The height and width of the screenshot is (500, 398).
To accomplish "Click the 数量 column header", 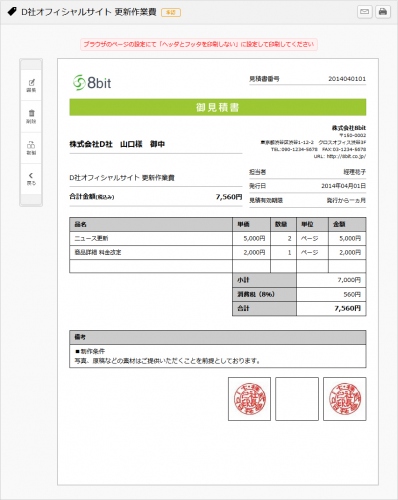I will (x=283, y=224).
